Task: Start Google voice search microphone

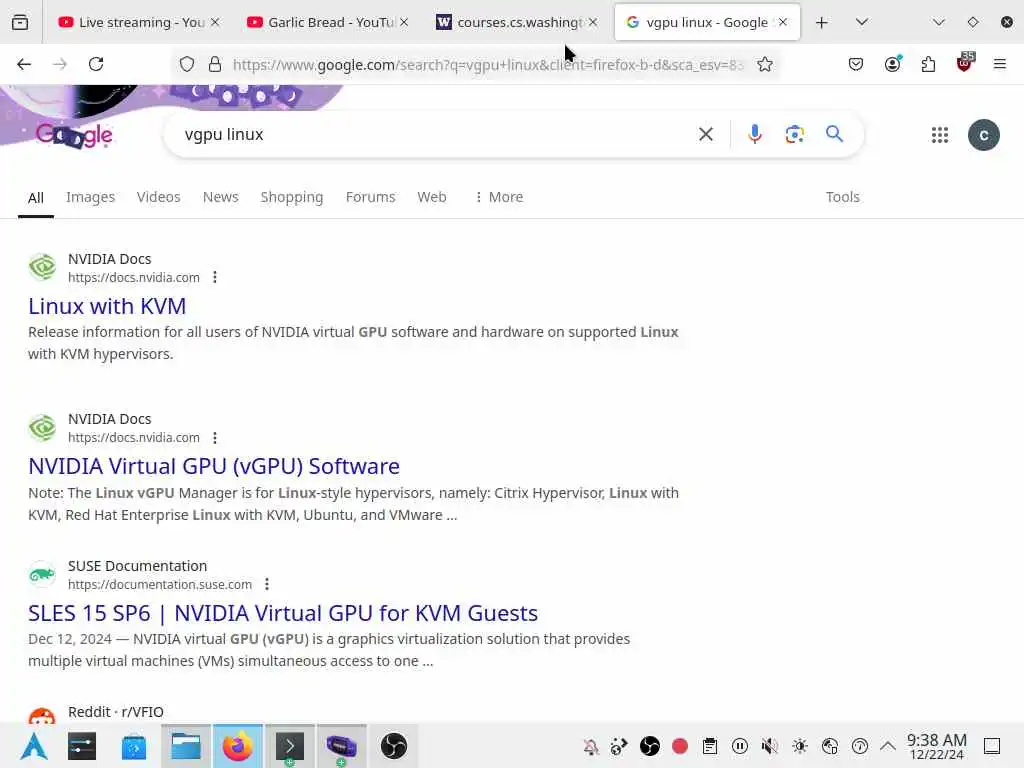Action: click(754, 134)
